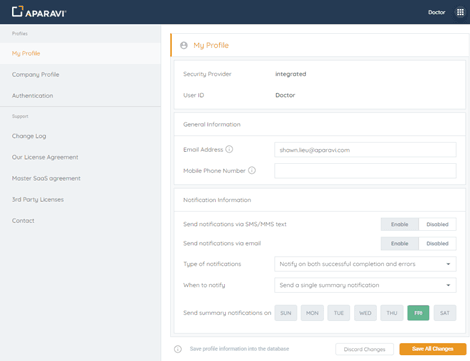Open the When to notify dropdown

(x=365, y=285)
